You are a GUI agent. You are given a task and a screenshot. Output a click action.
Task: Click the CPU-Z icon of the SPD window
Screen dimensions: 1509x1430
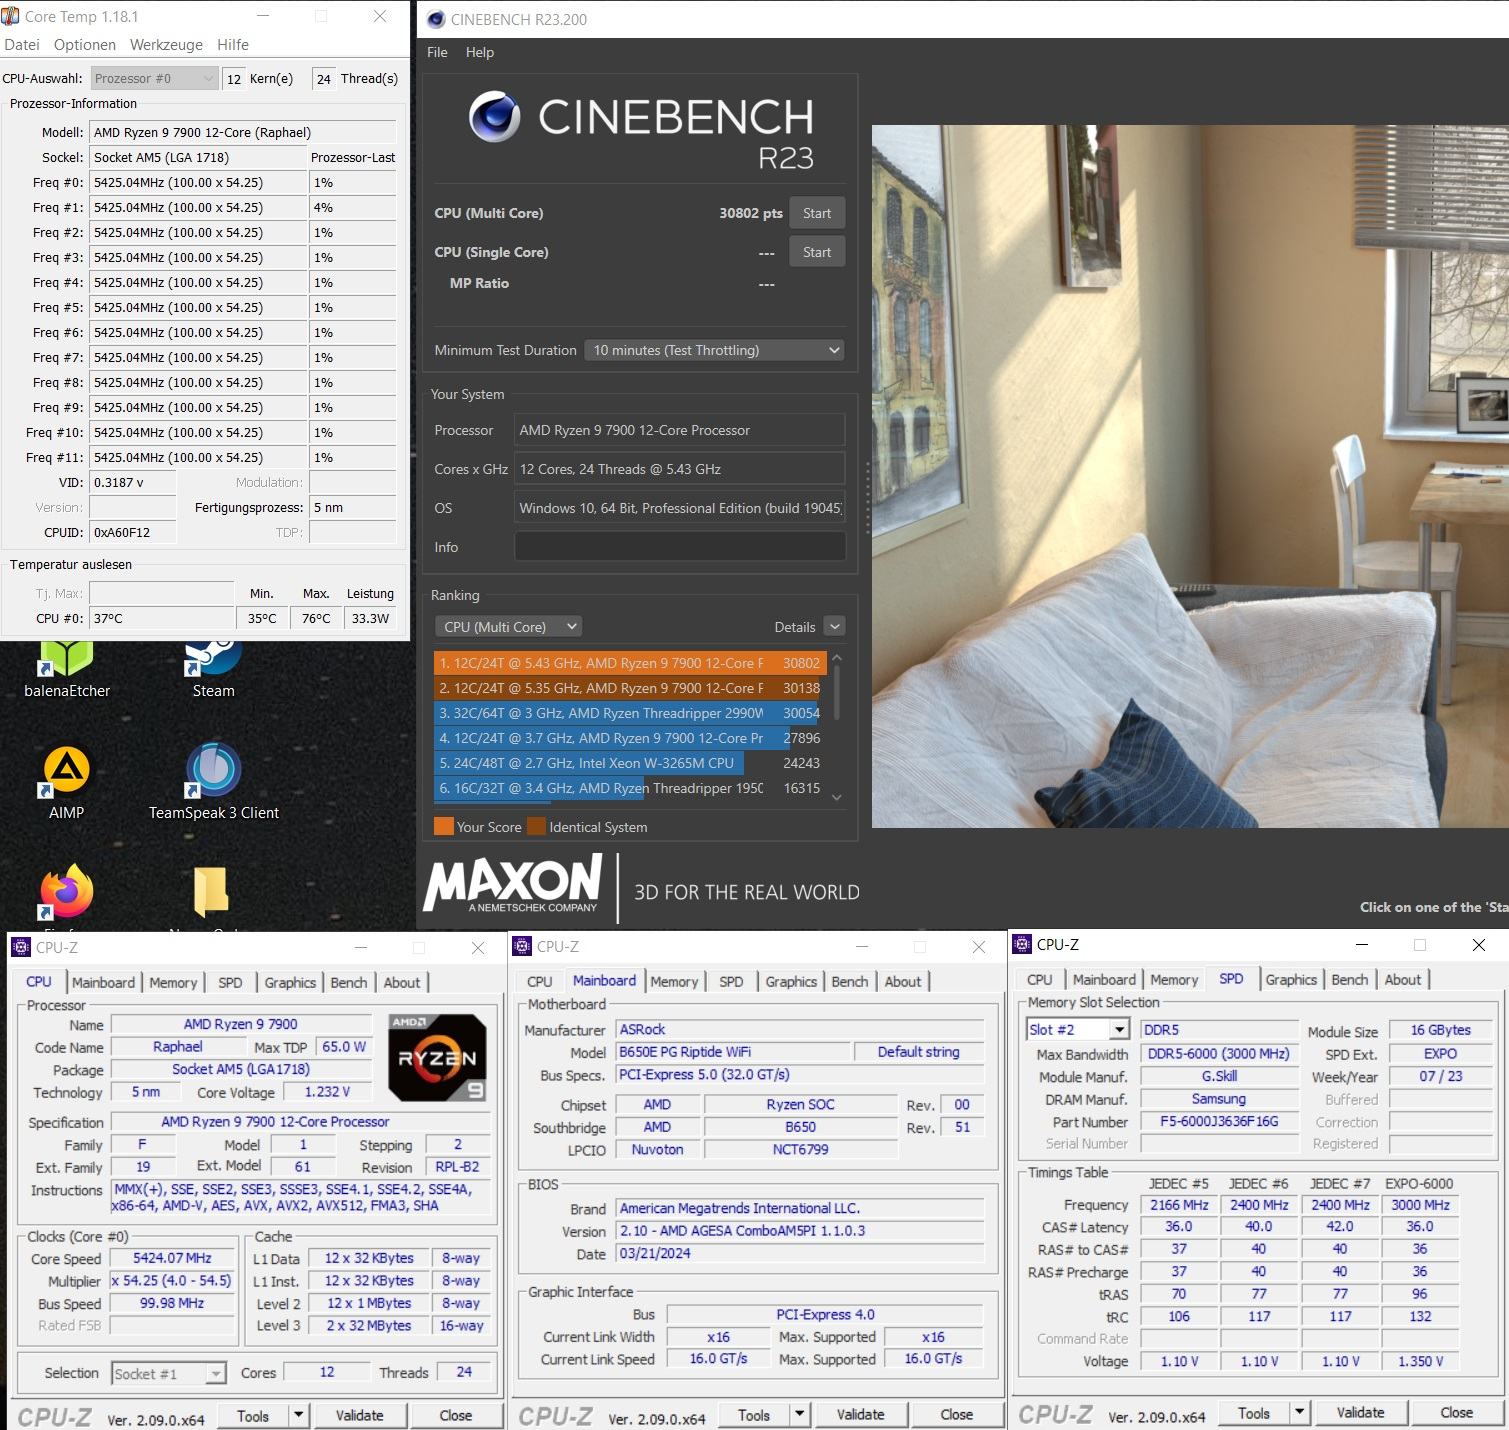[1022, 944]
